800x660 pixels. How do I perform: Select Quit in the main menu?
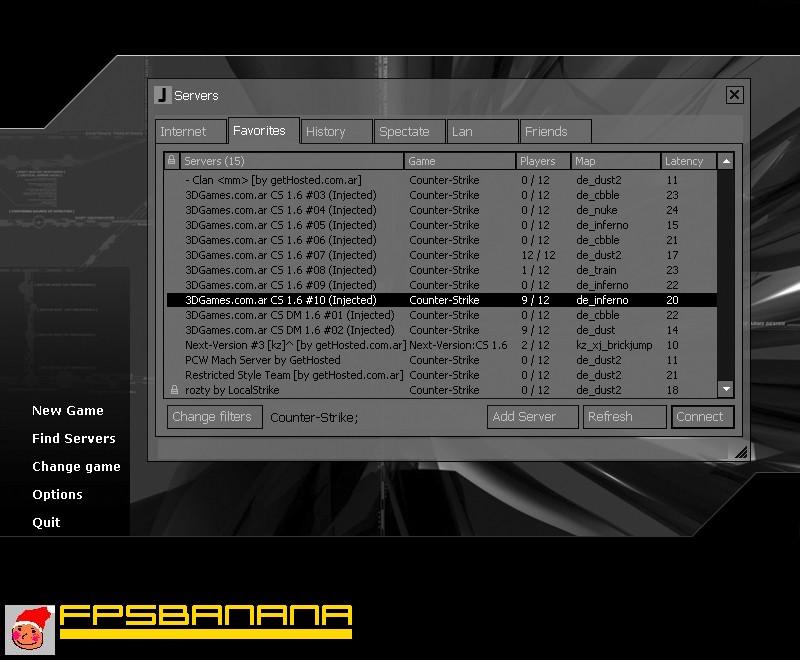[46, 523]
